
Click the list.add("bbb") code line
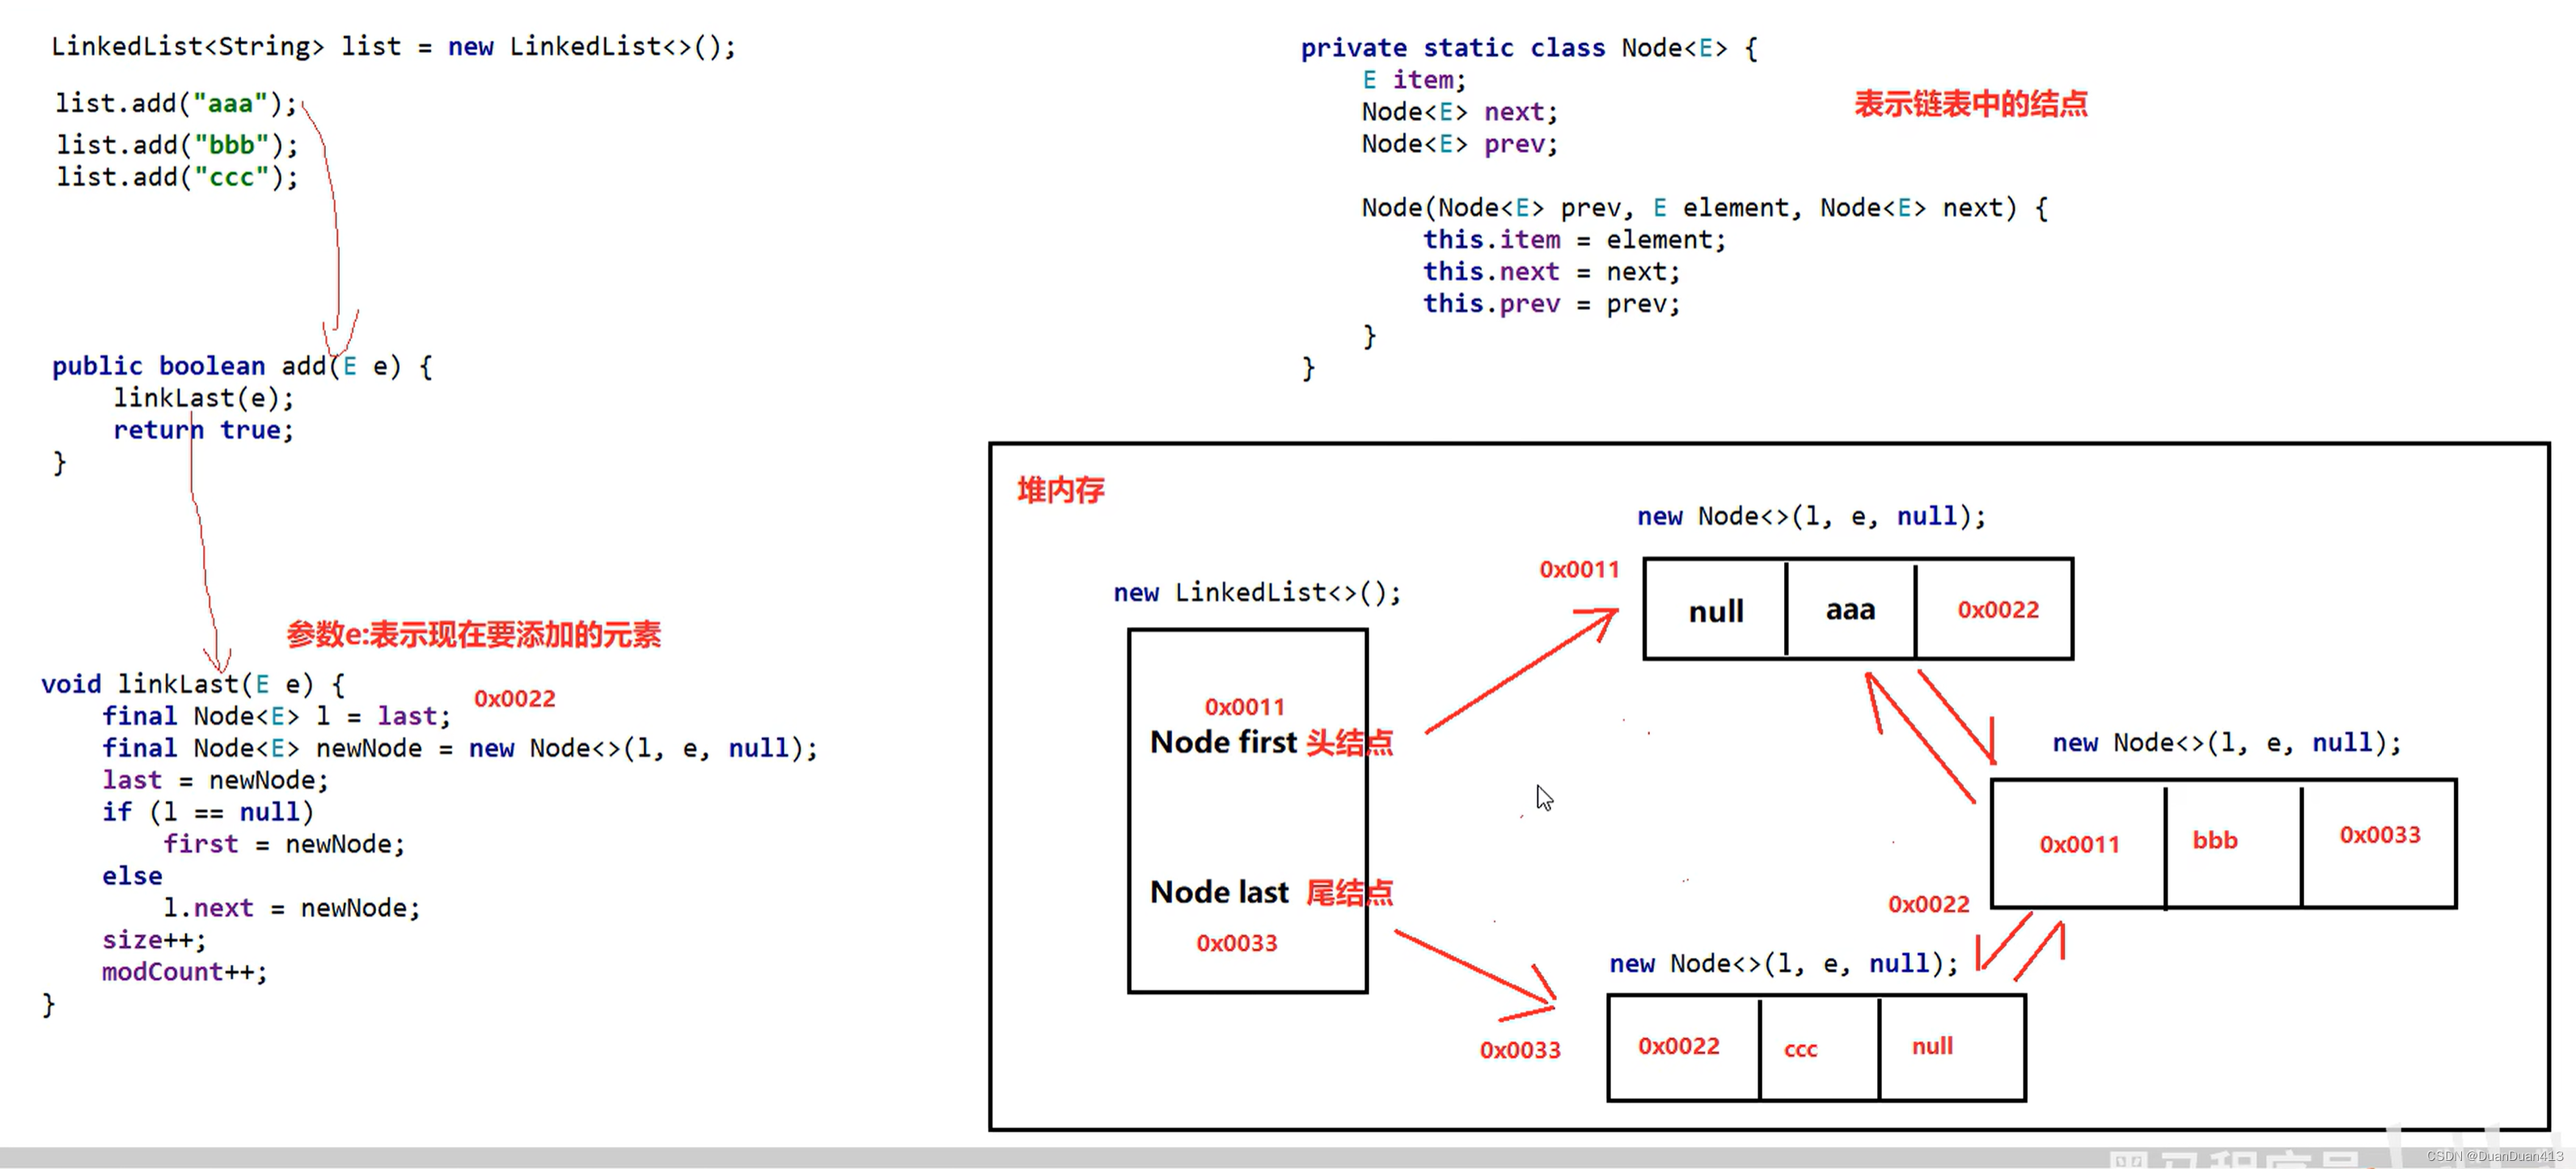[x=177, y=145]
